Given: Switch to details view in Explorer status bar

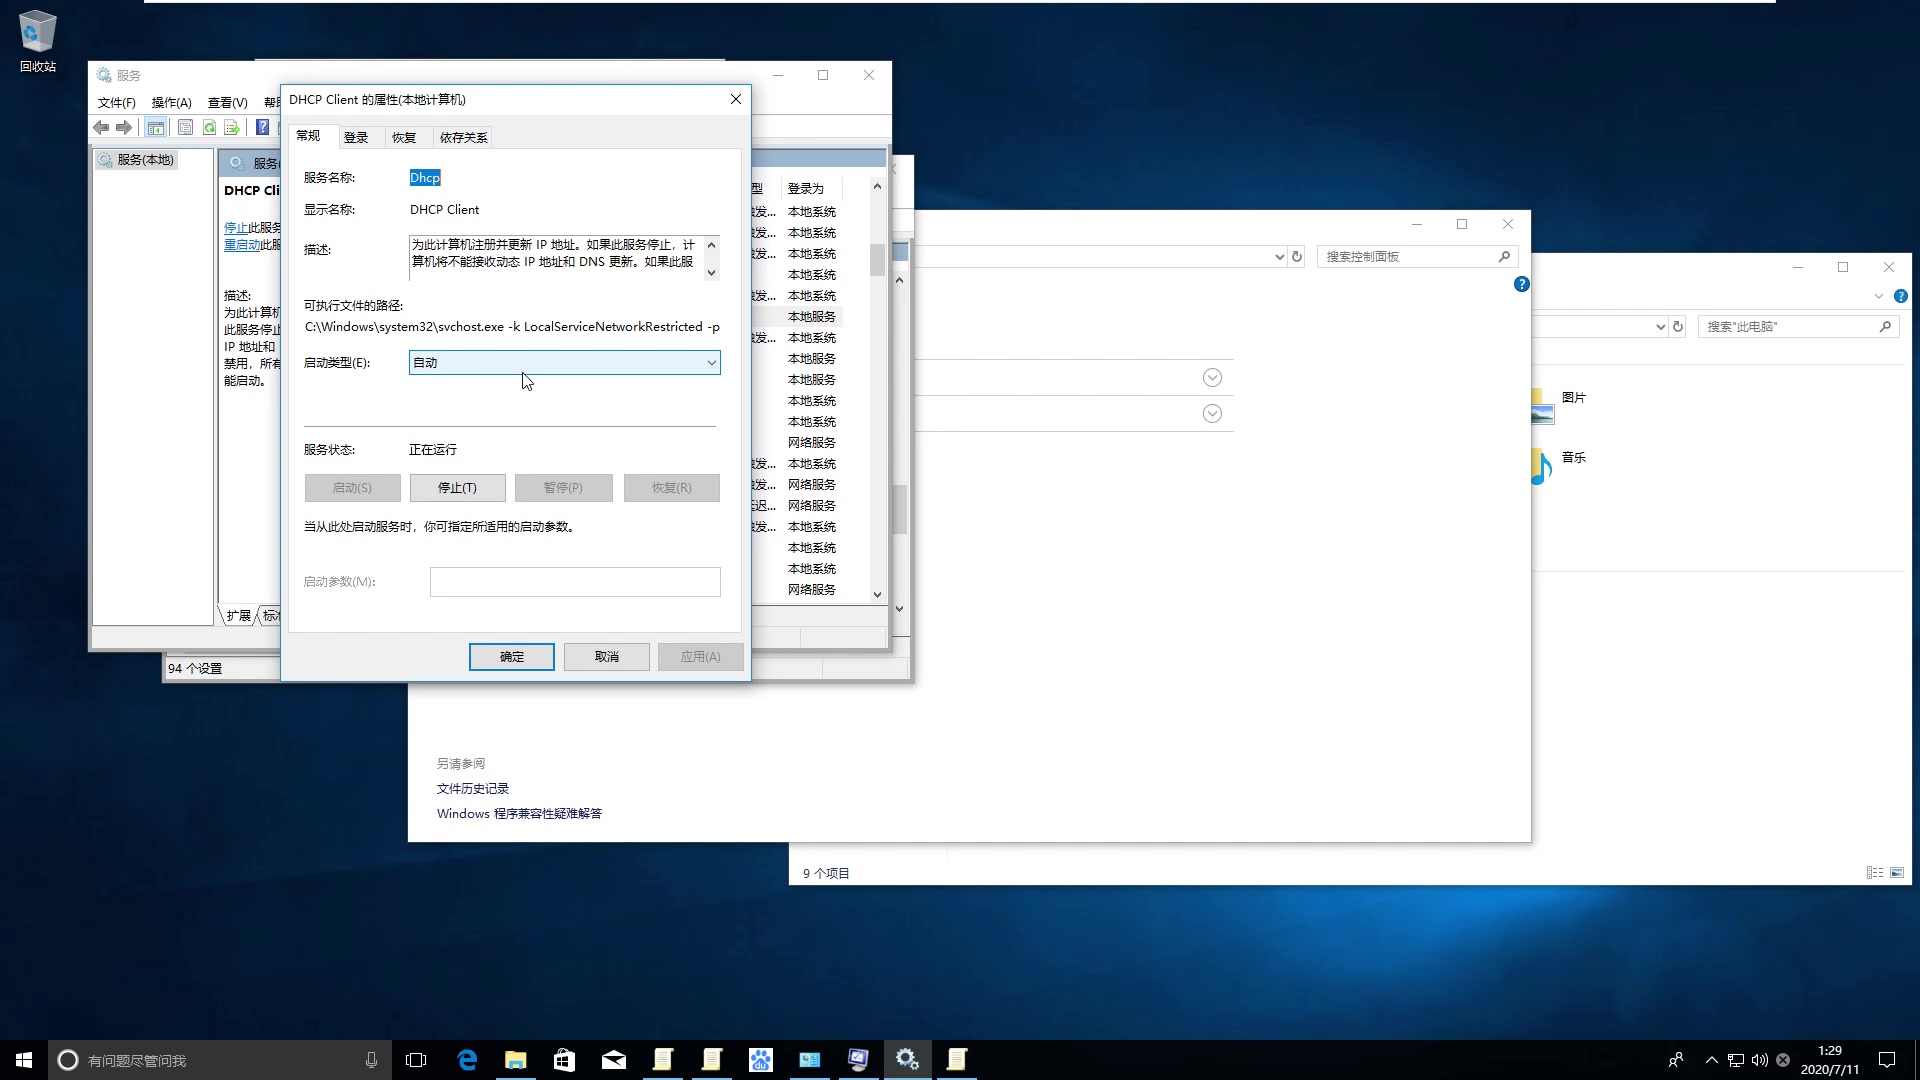Looking at the screenshot, I should coord(1875,873).
